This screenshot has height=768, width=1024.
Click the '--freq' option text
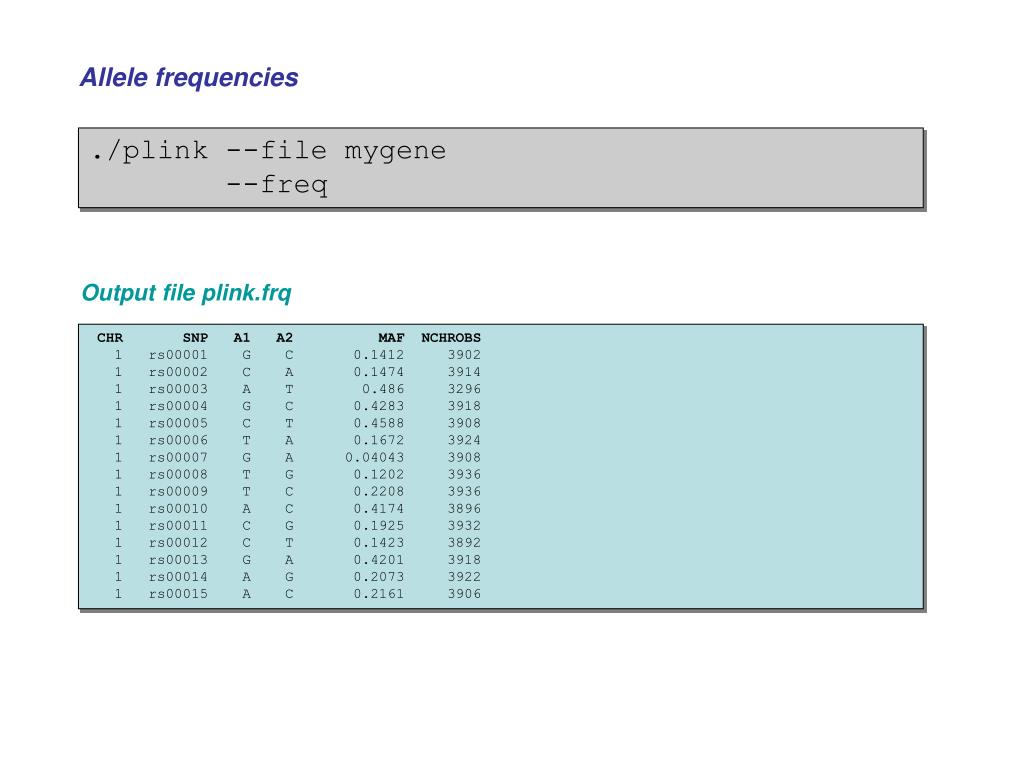277,185
